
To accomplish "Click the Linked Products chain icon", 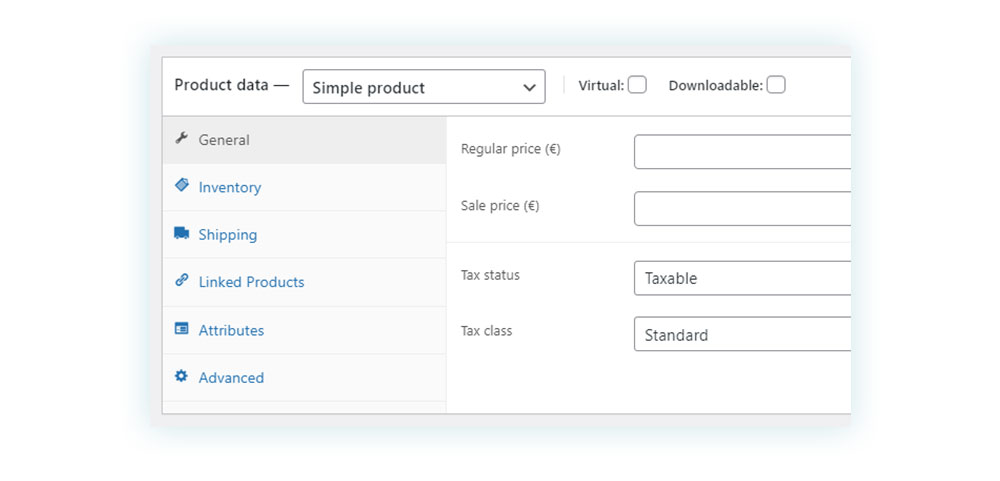I will [x=182, y=280].
